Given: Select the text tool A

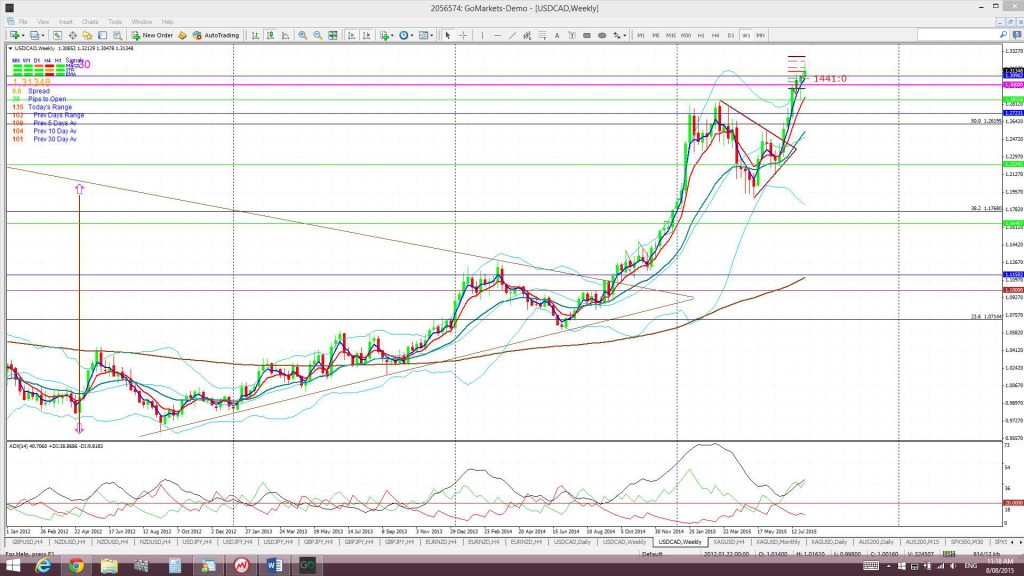Looking at the screenshot, I should (x=557, y=35).
